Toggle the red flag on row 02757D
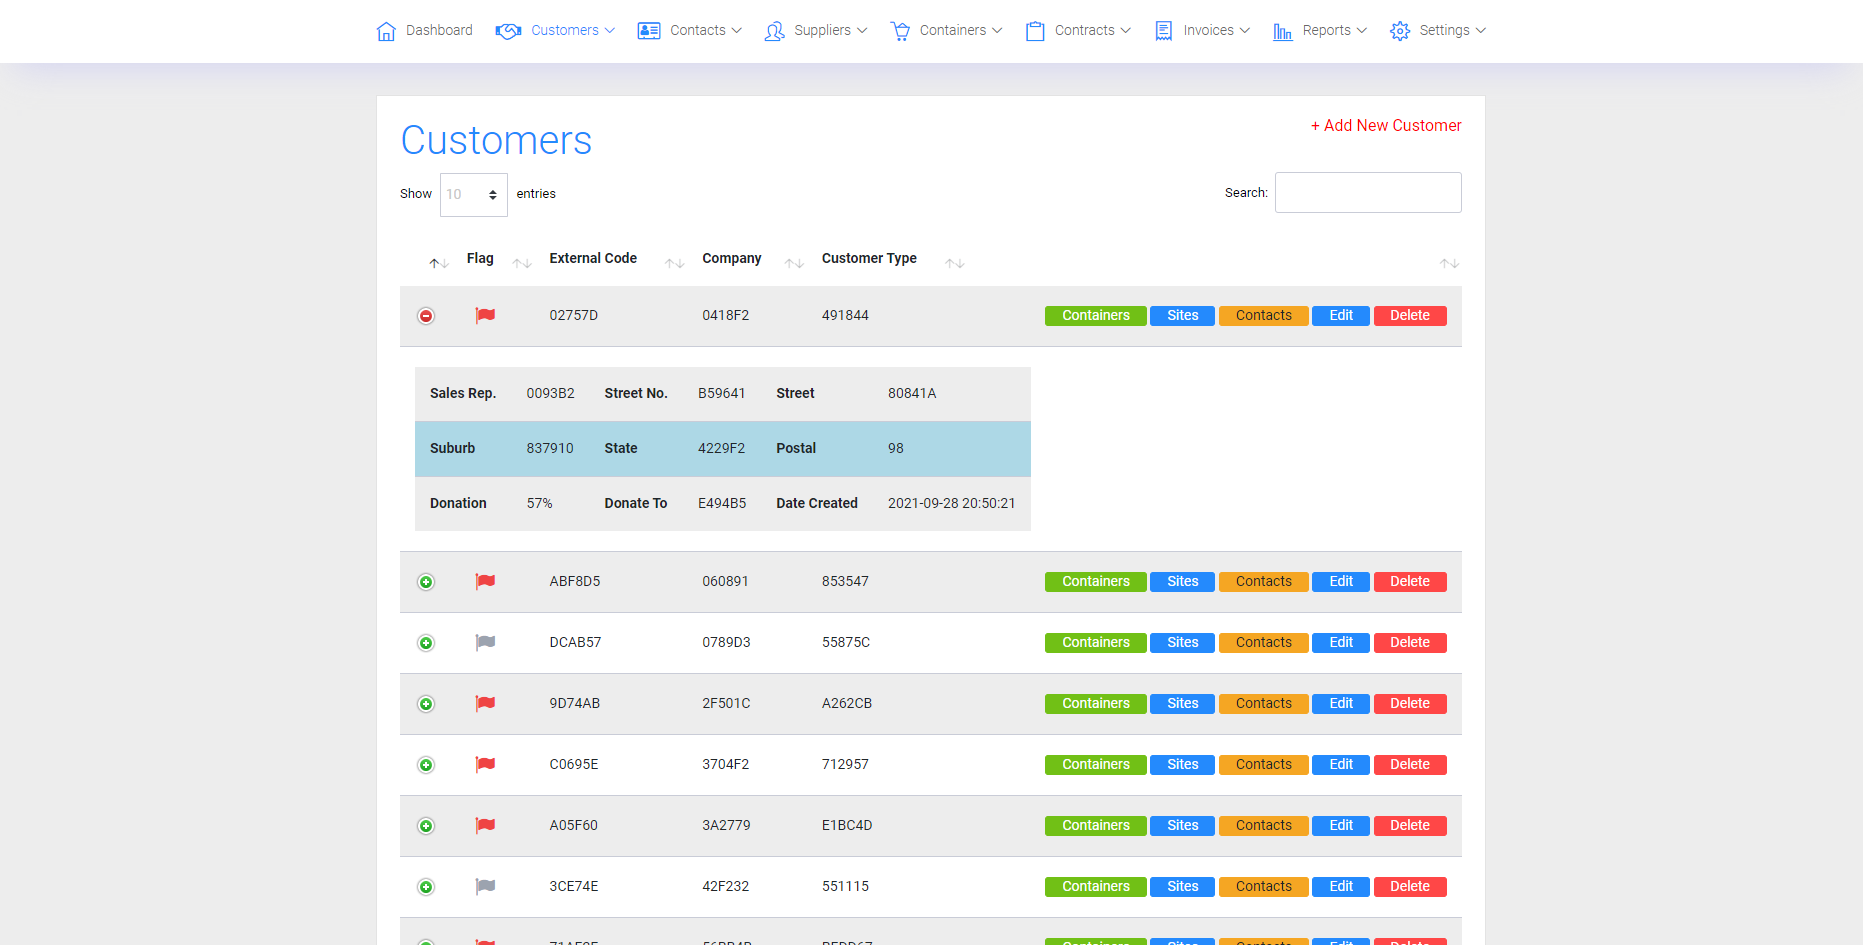The height and width of the screenshot is (945, 1863). 485,316
